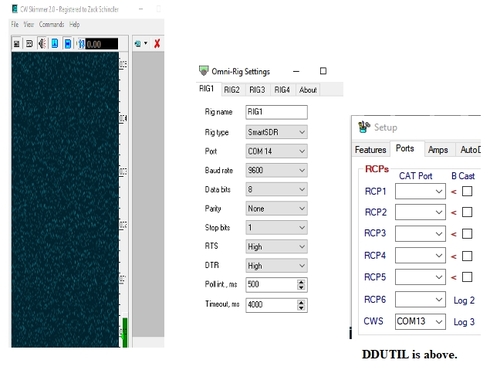Switch to the RIG2 tab
The width and height of the screenshot is (490, 370).
(x=232, y=90)
